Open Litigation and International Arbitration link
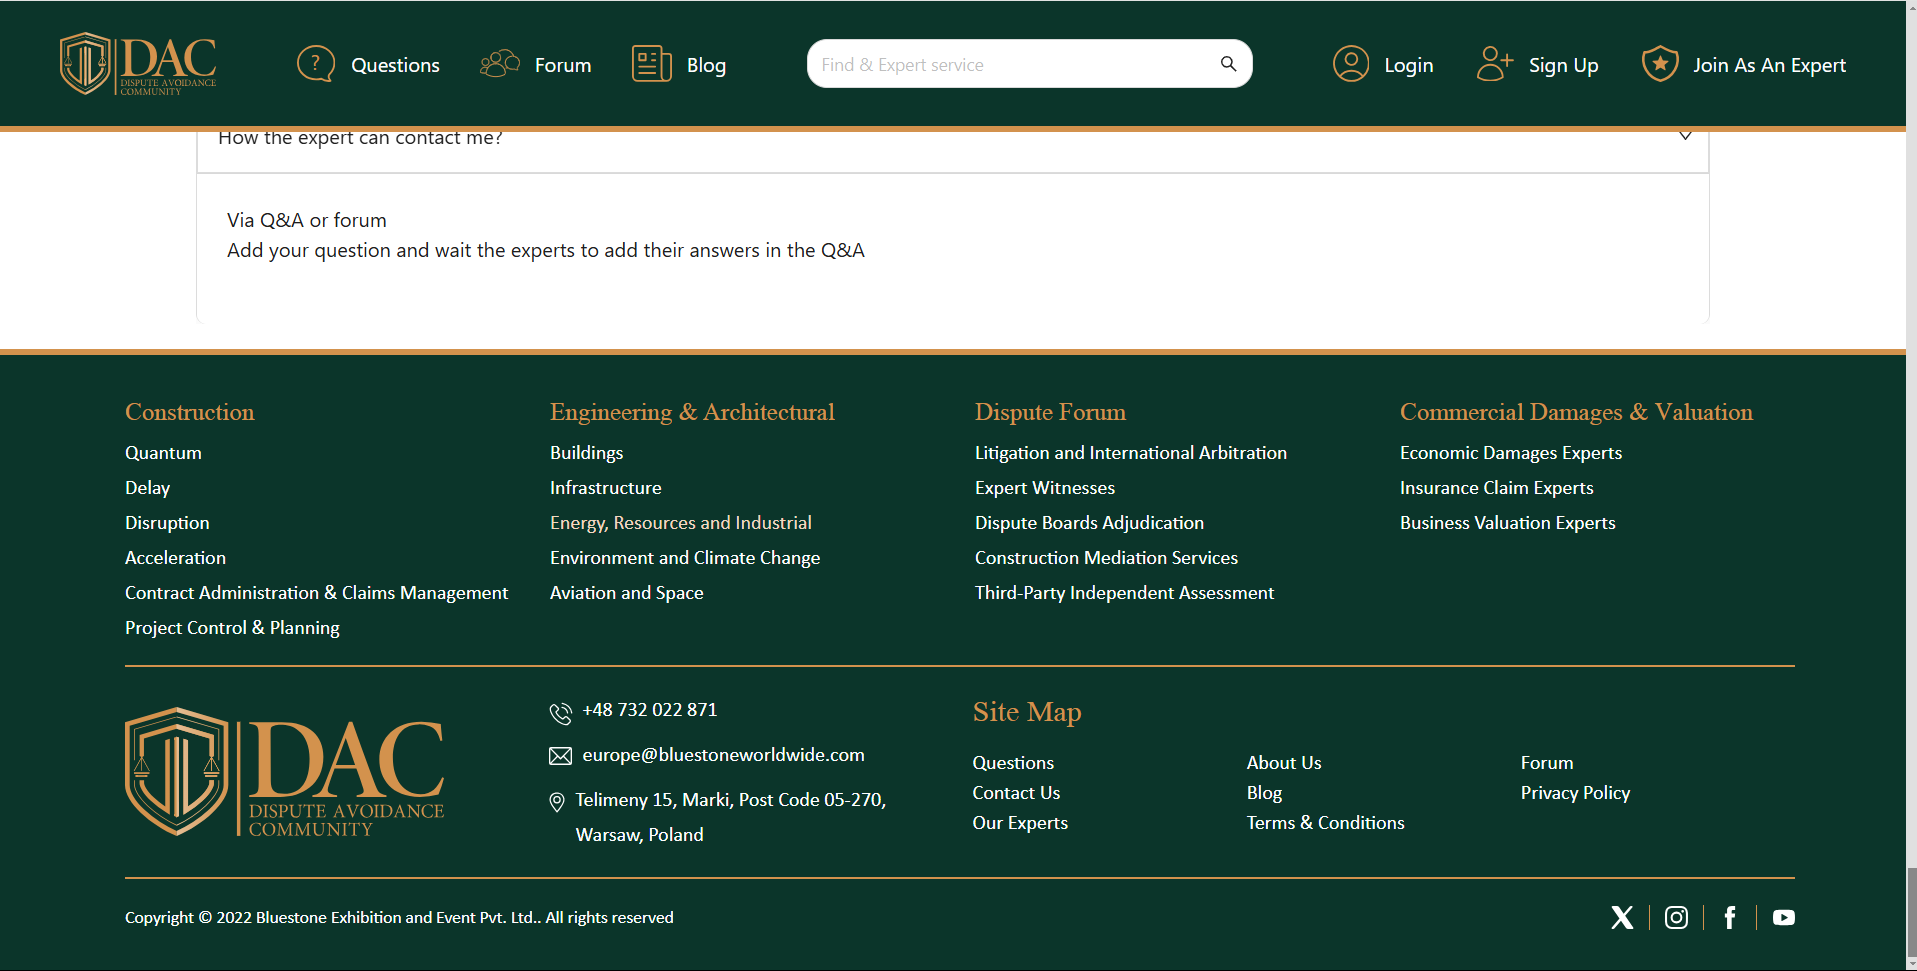The width and height of the screenshot is (1917, 971). click(x=1131, y=453)
